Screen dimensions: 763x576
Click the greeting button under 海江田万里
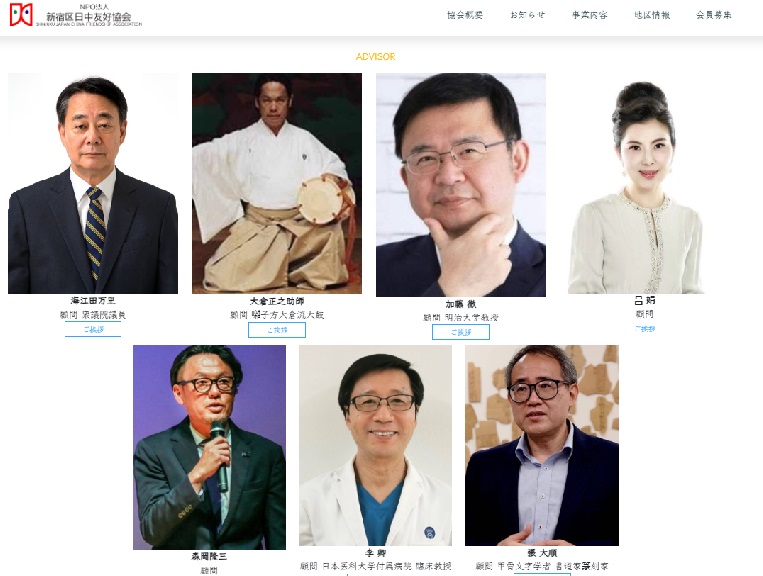pos(93,329)
